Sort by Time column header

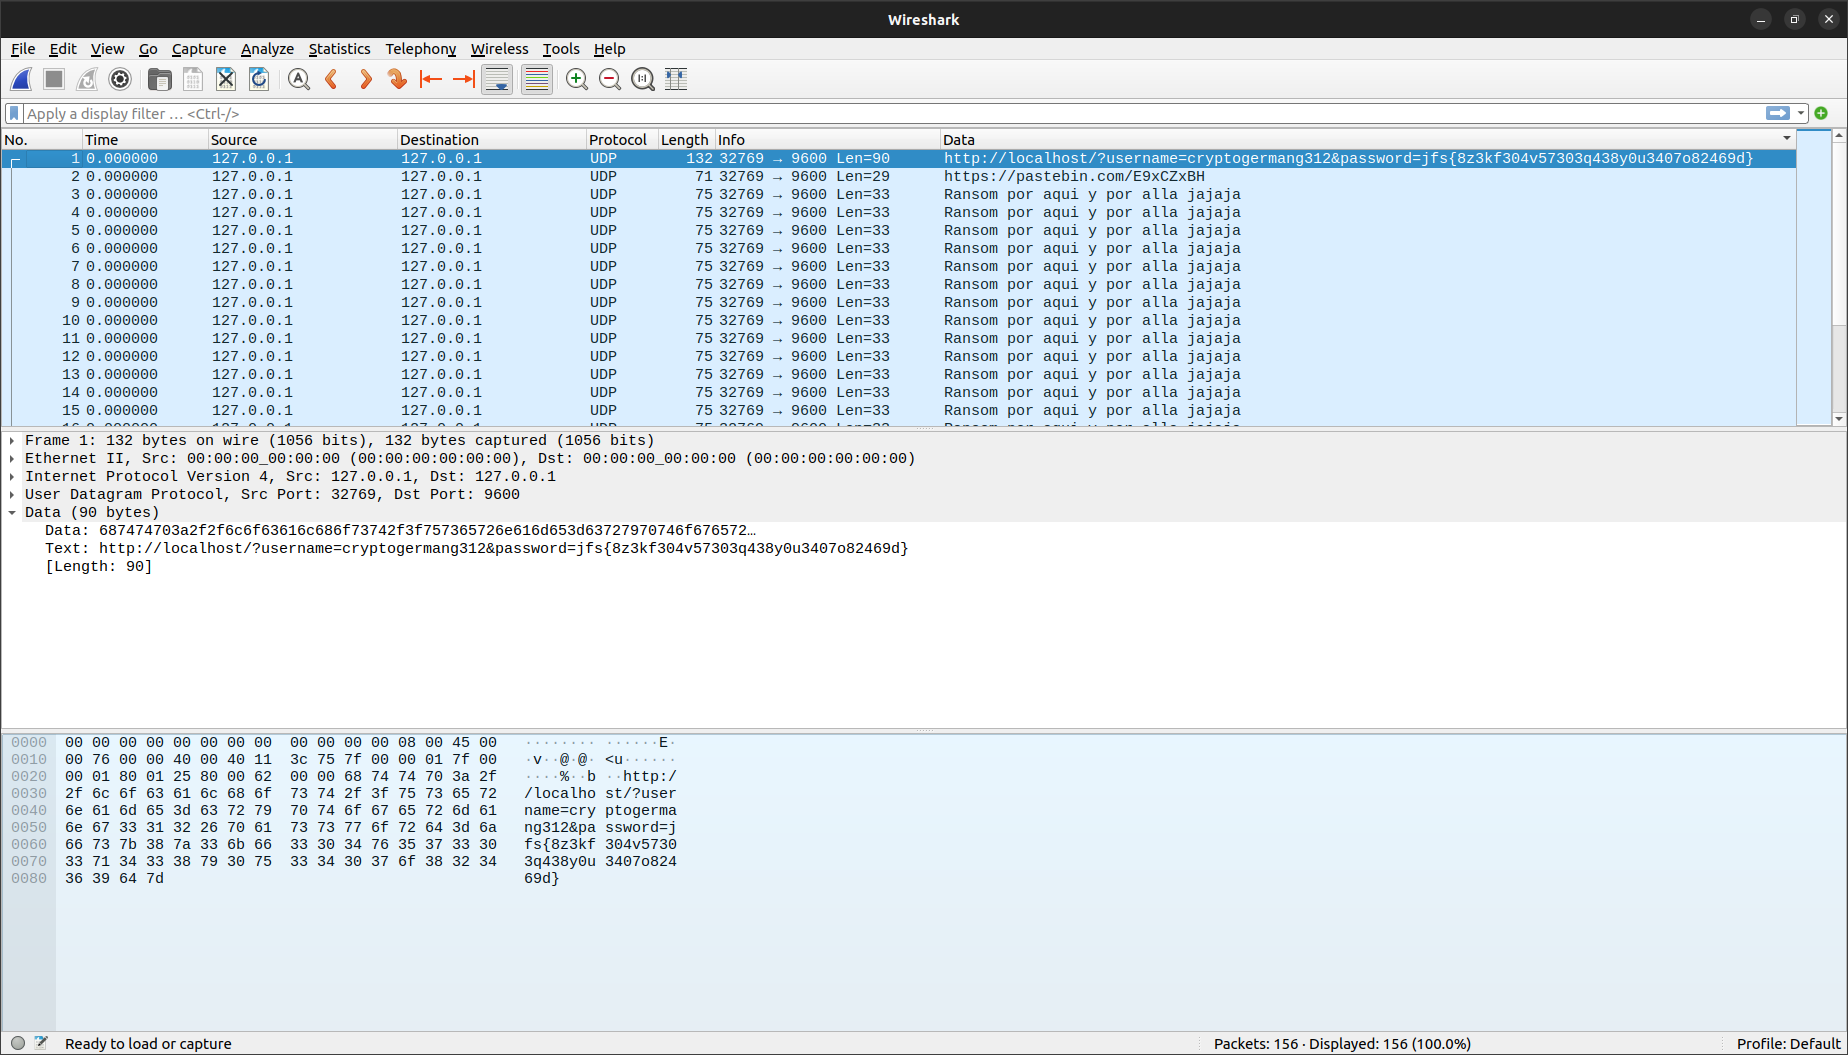click(144, 140)
